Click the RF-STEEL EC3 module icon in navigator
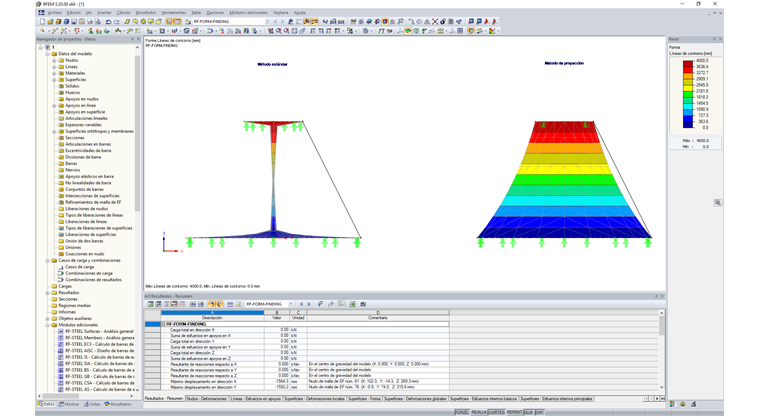 click(61, 344)
